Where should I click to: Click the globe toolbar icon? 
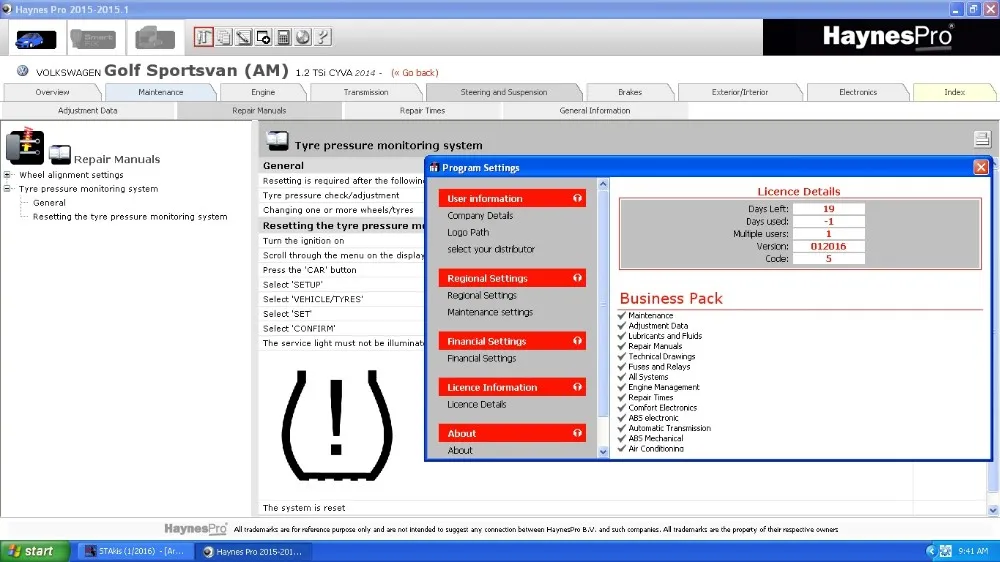(x=303, y=37)
